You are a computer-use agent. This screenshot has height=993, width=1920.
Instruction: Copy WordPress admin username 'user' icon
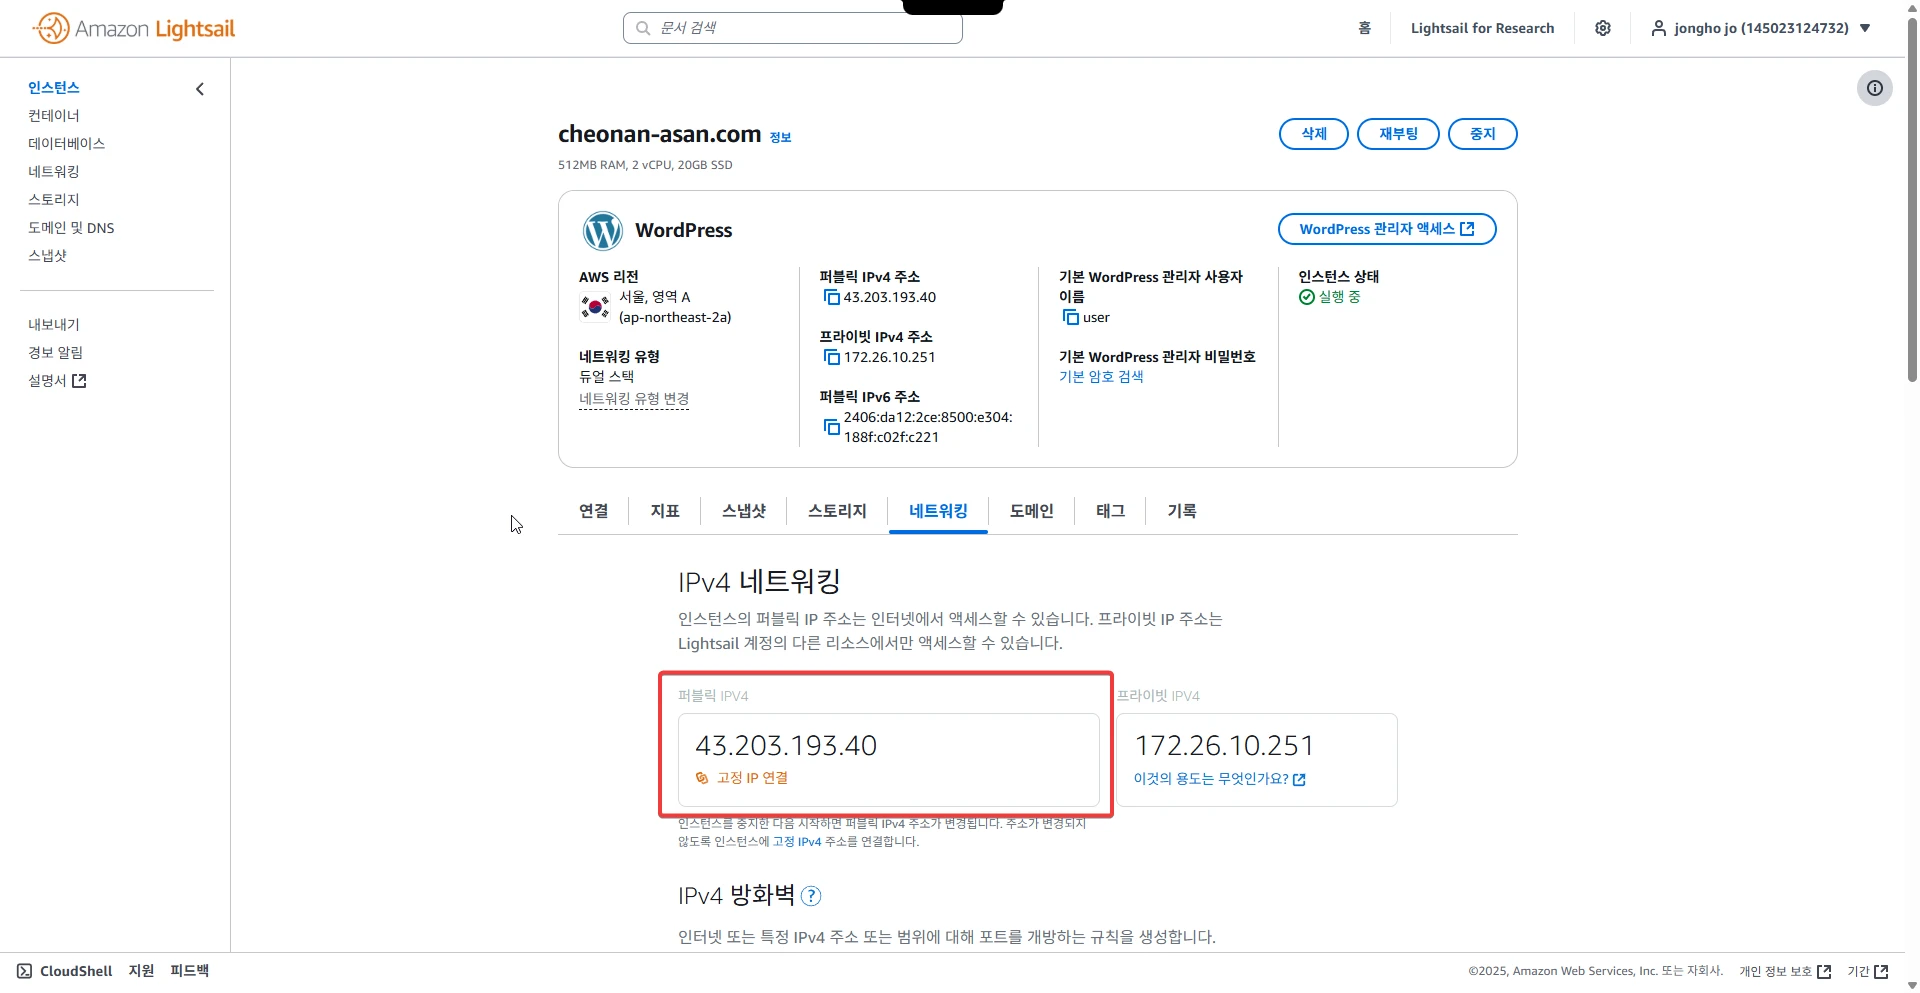pyautogui.click(x=1070, y=317)
